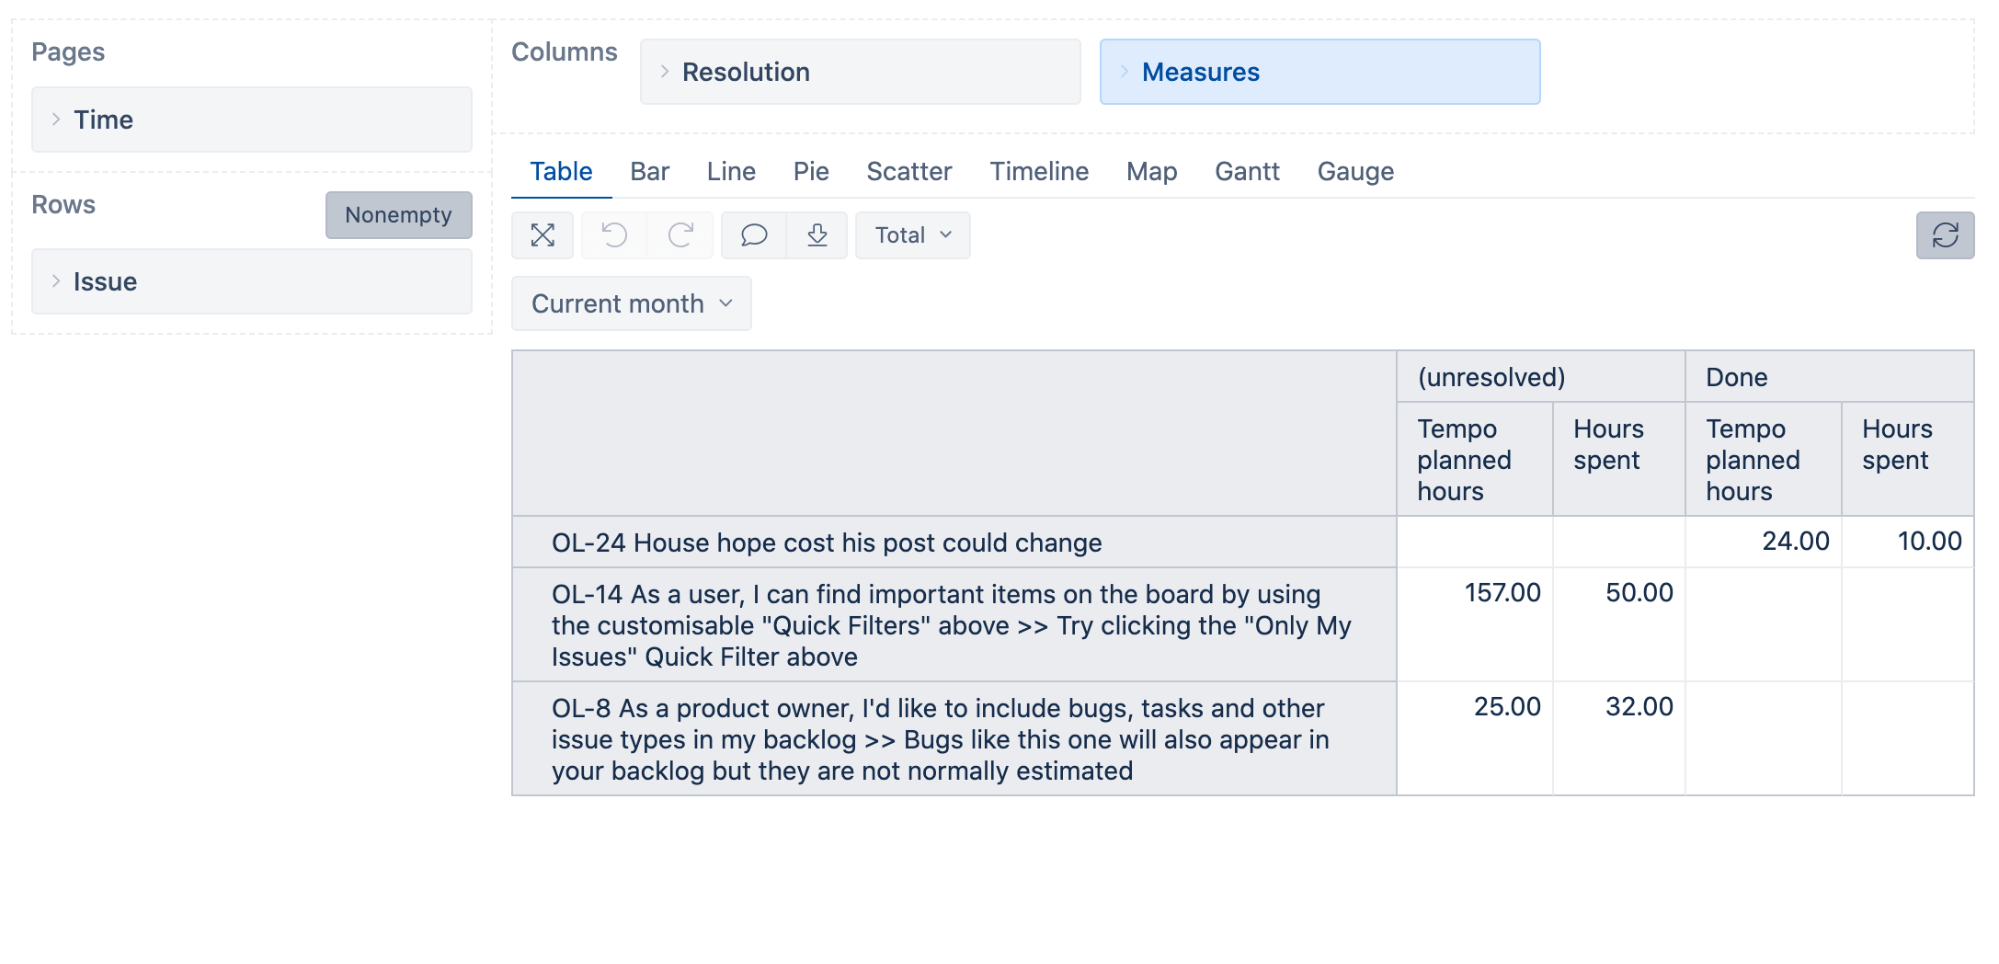
Task: Expand the Resolution dimension chevron
Action: [x=665, y=72]
